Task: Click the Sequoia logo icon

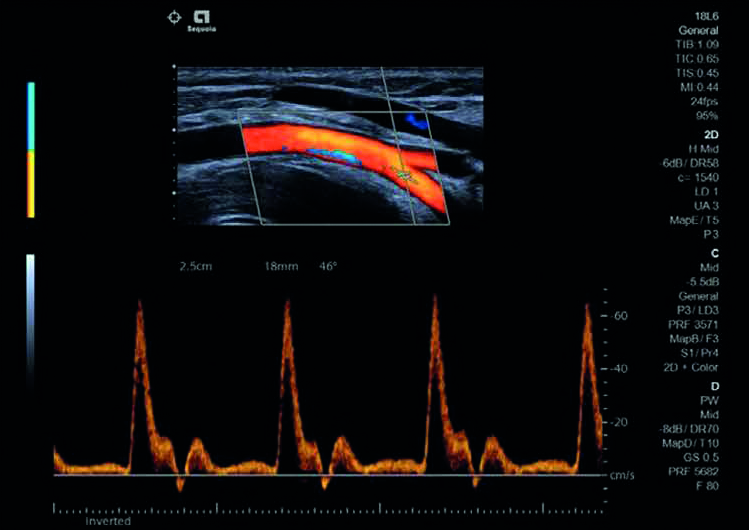Action: pos(202,17)
